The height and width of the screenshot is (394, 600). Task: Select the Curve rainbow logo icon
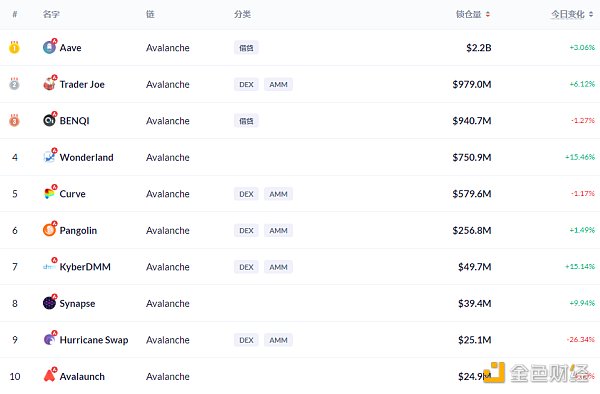49,193
